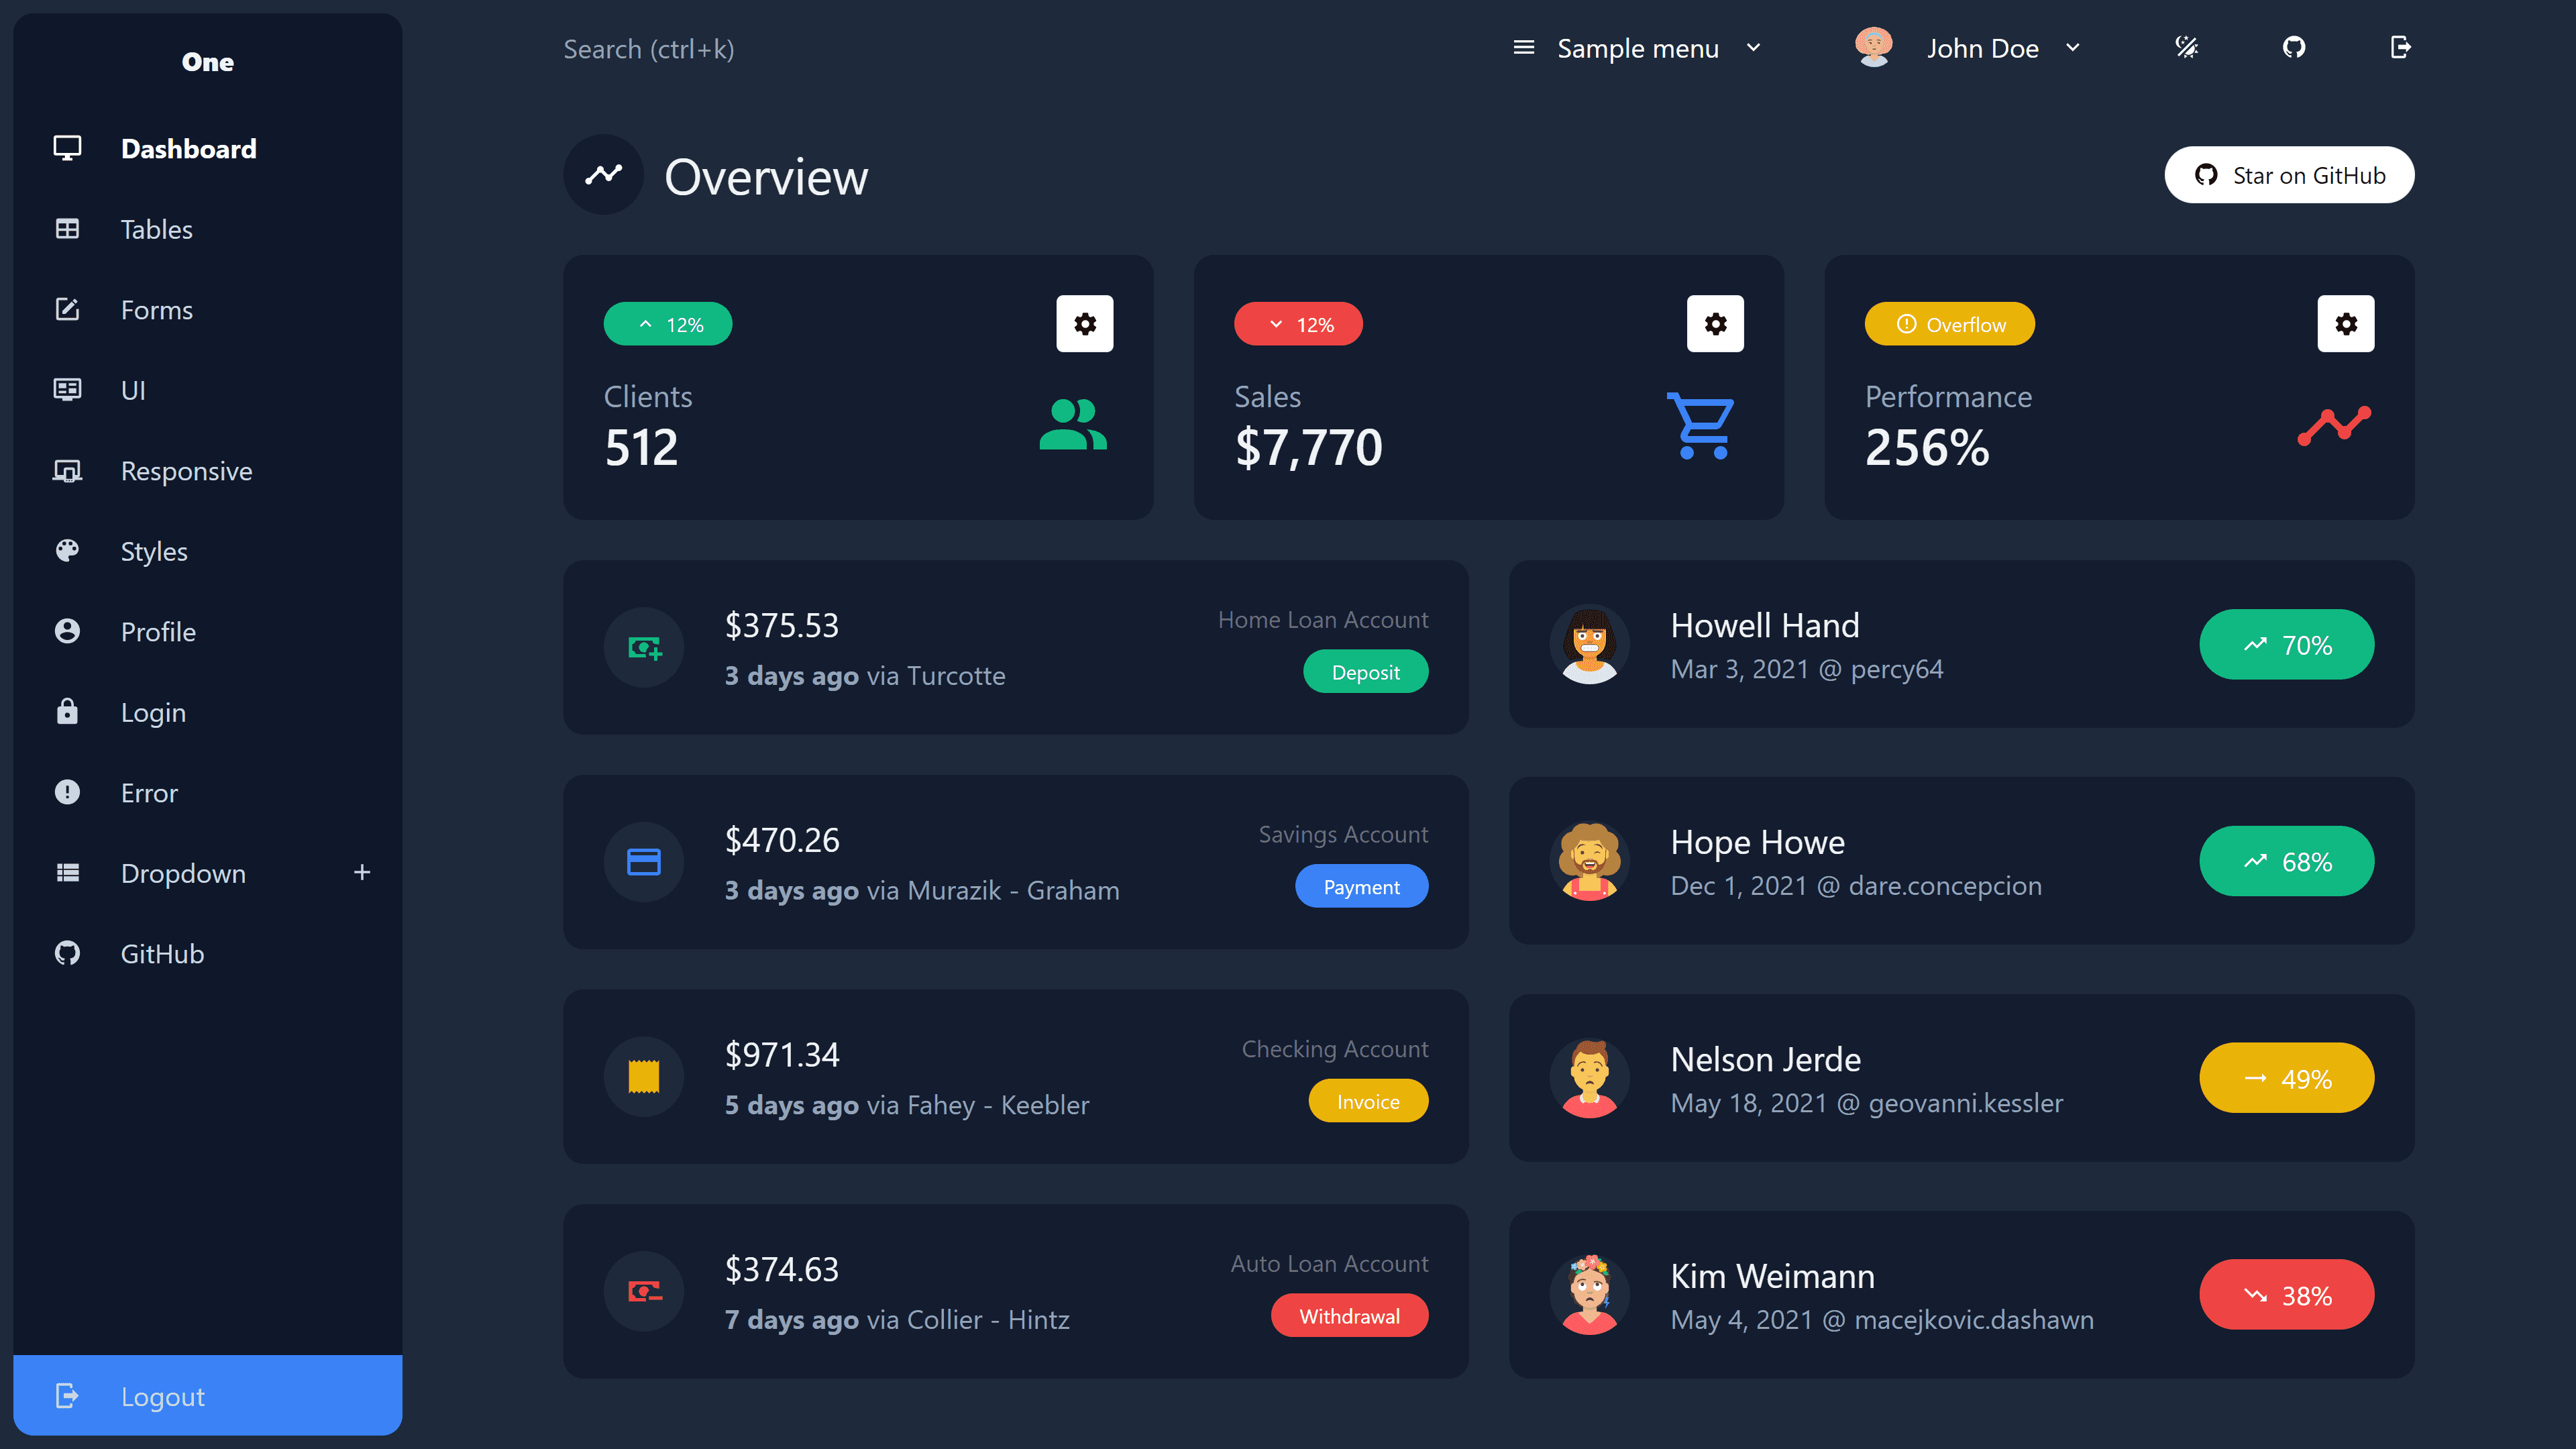Click the Forms pencil icon in sidebar
Screen dimensions: 2576x1449
coord(67,310)
